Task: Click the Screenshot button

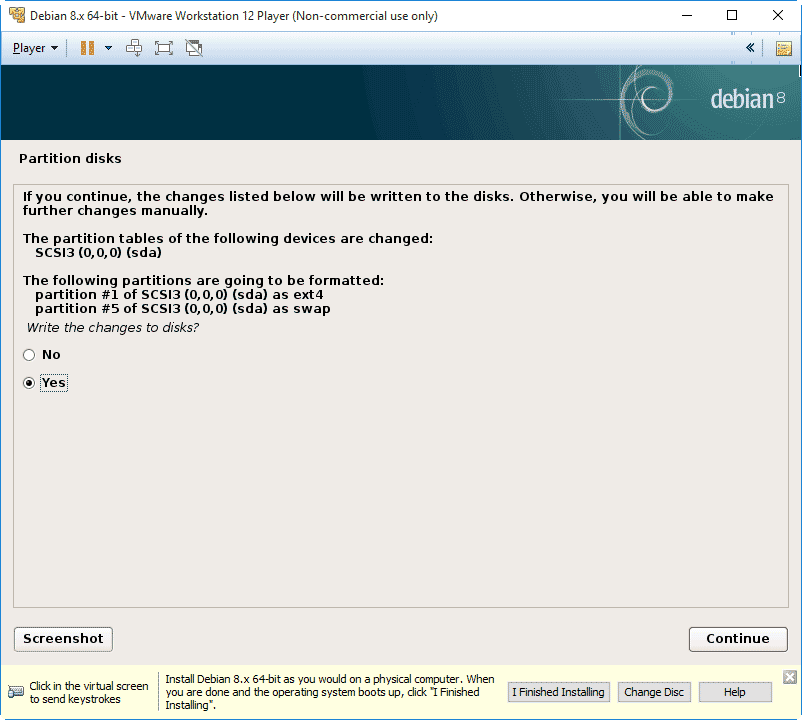Action: [x=63, y=639]
